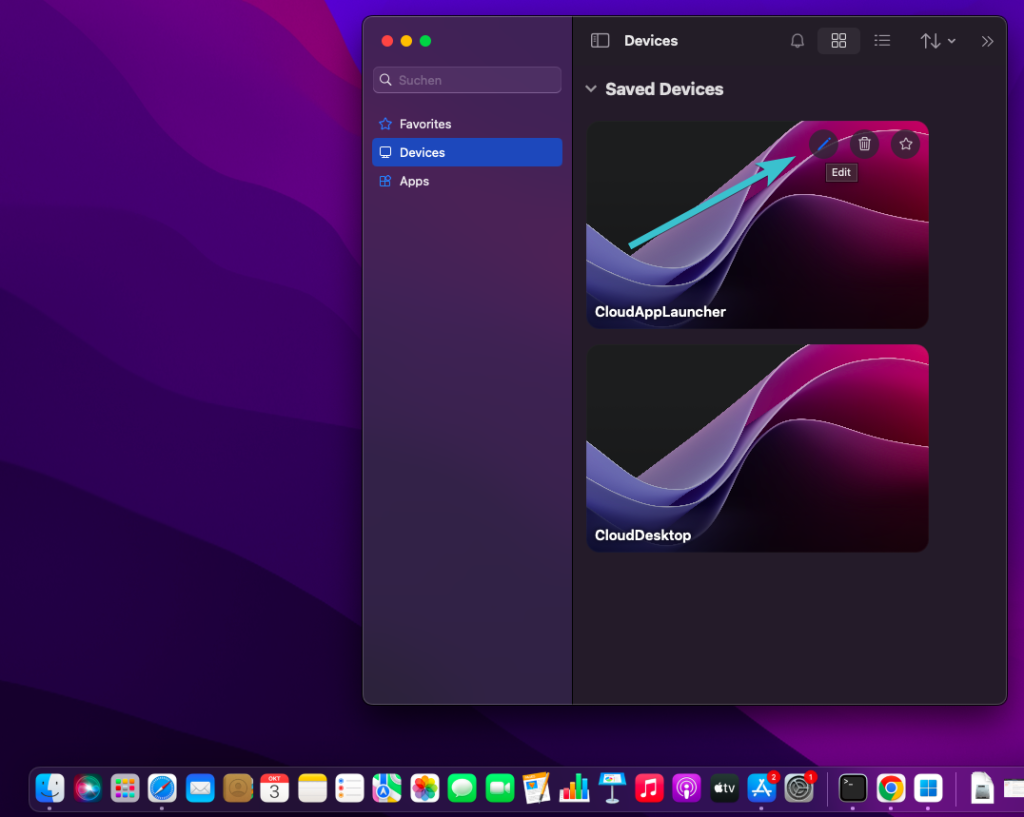Select Favorites in the sidebar
Image resolution: width=1024 pixels, height=817 pixels.
click(467, 123)
